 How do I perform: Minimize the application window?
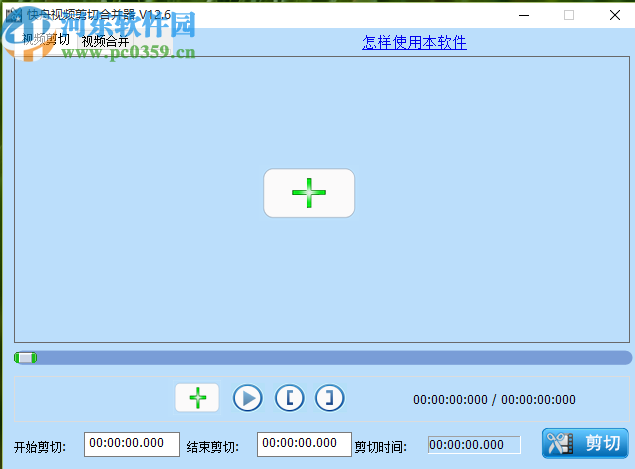point(523,14)
